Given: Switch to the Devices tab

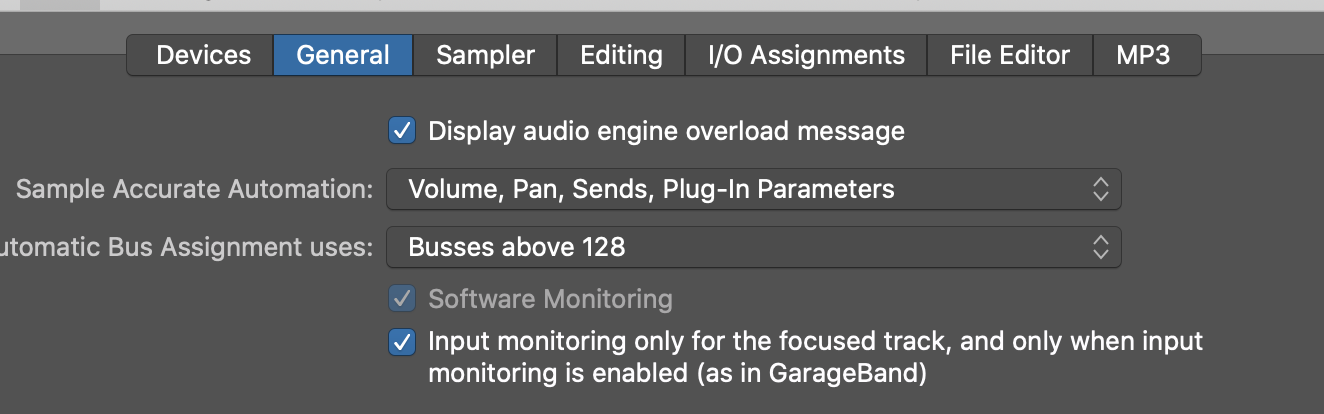Looking at the screenshot, I should (x=202, y=55).
